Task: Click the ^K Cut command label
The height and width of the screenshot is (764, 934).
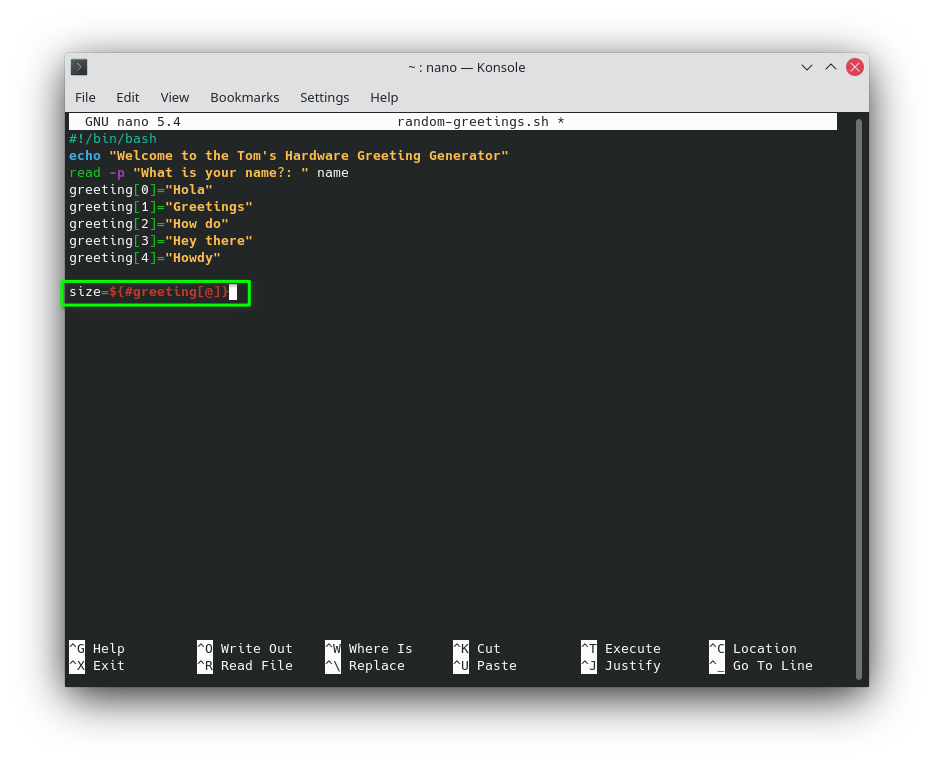Action: [482, 648]
